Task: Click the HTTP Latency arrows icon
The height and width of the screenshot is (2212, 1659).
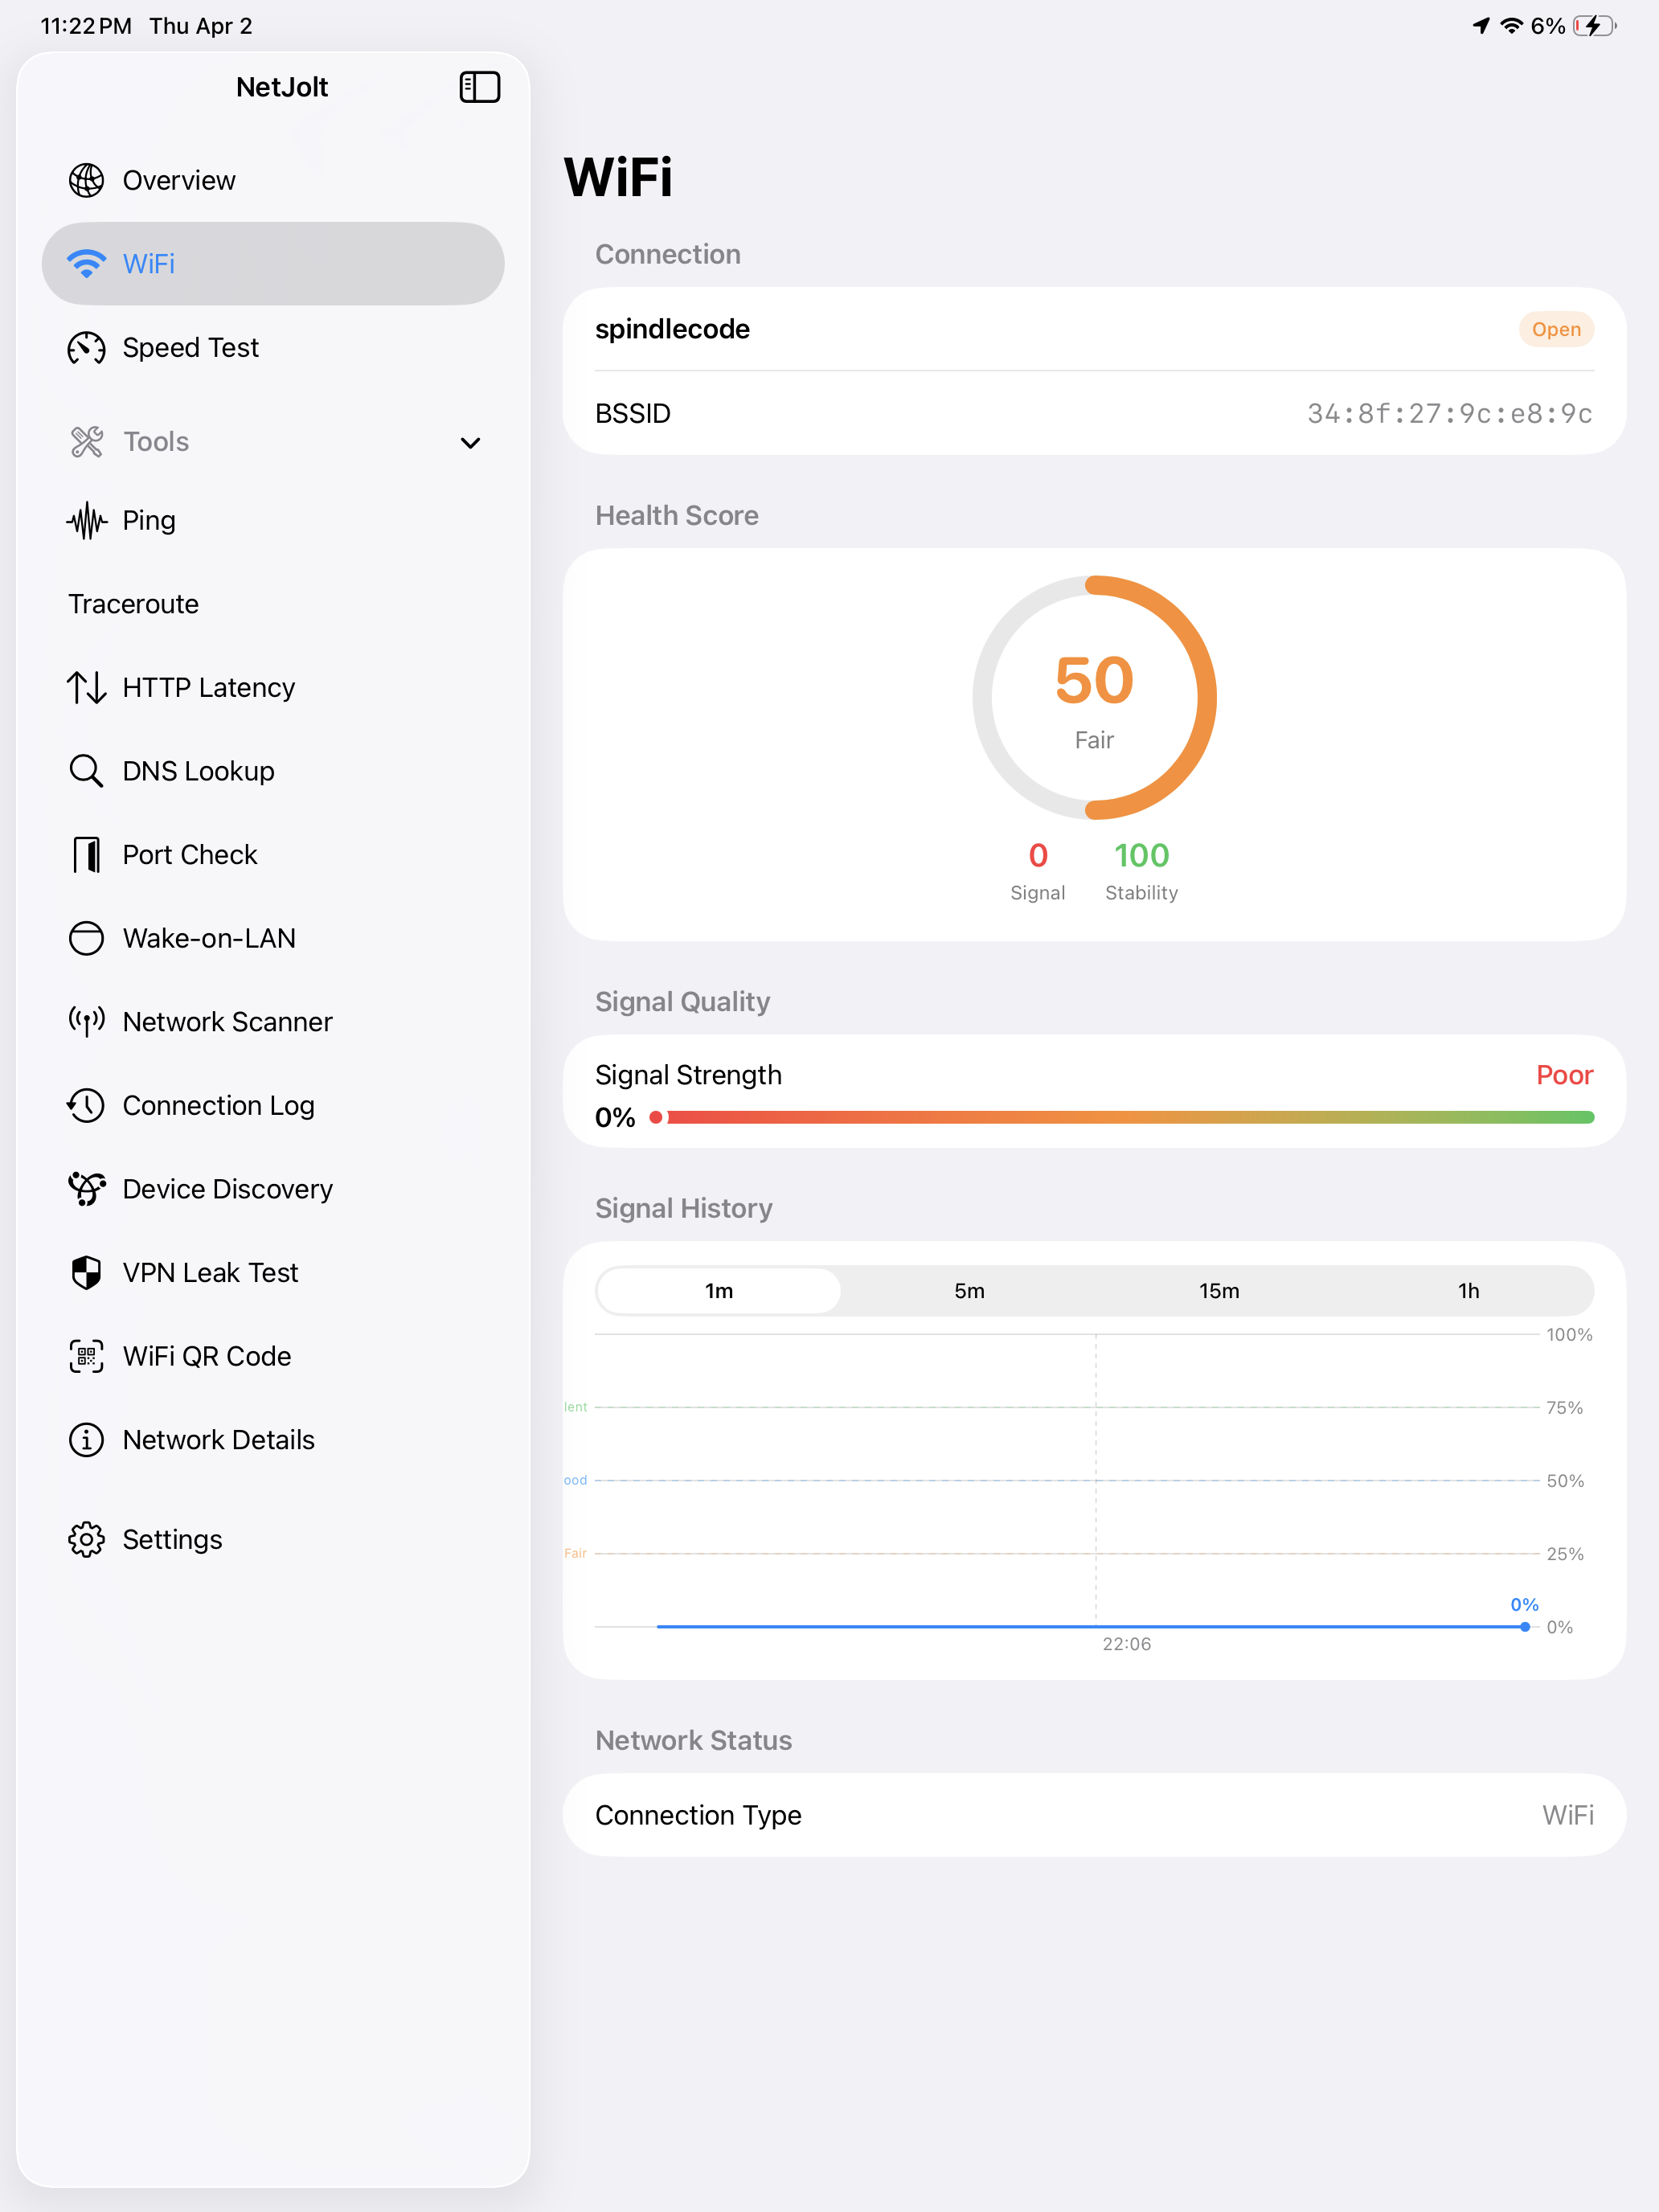Action: point(86,687)
